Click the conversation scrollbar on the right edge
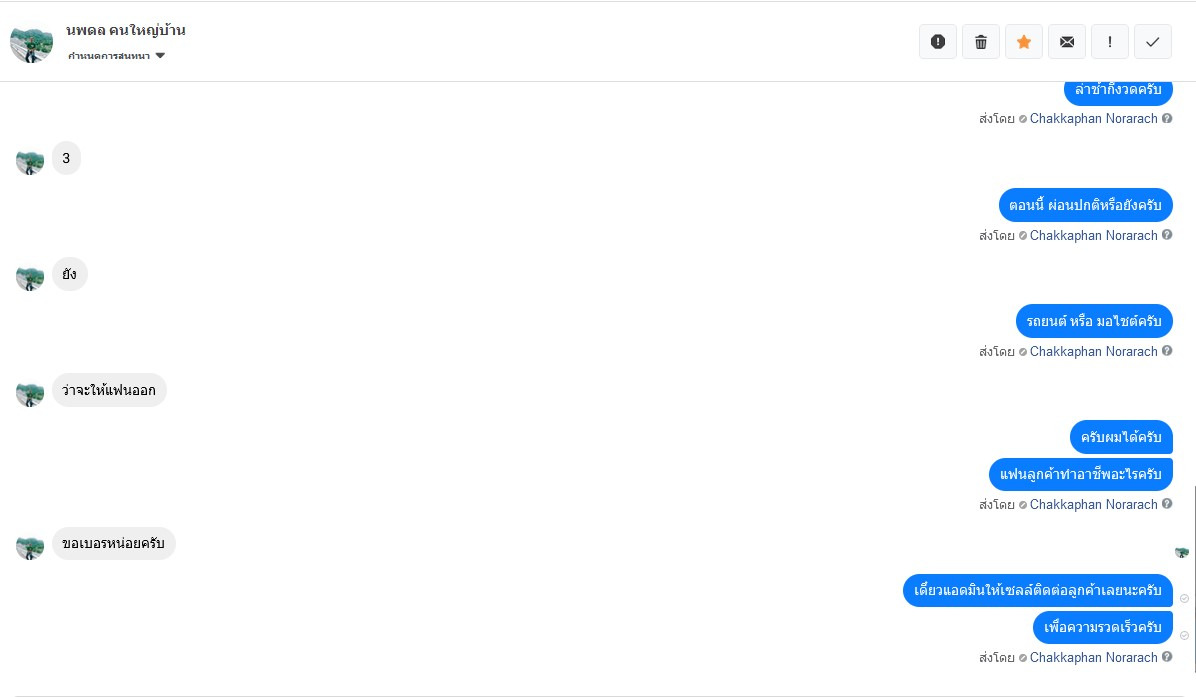This screenshot has width=1196, height=697. point(1194,578)
